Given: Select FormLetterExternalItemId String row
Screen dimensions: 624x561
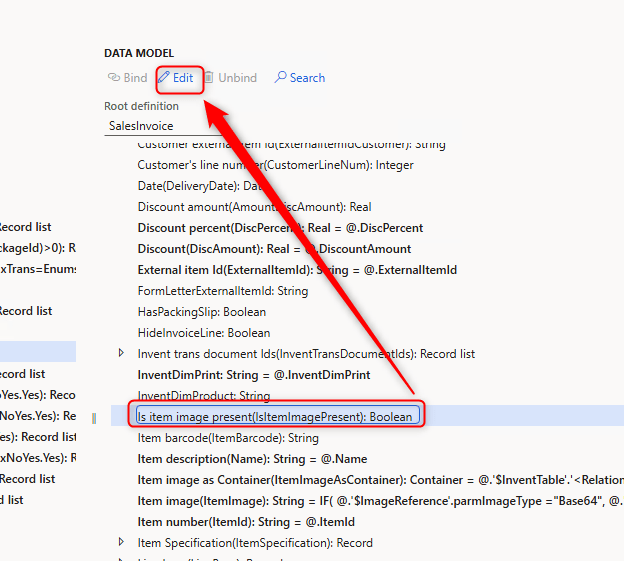Looking at the screenshot, I should pos(222,291).
